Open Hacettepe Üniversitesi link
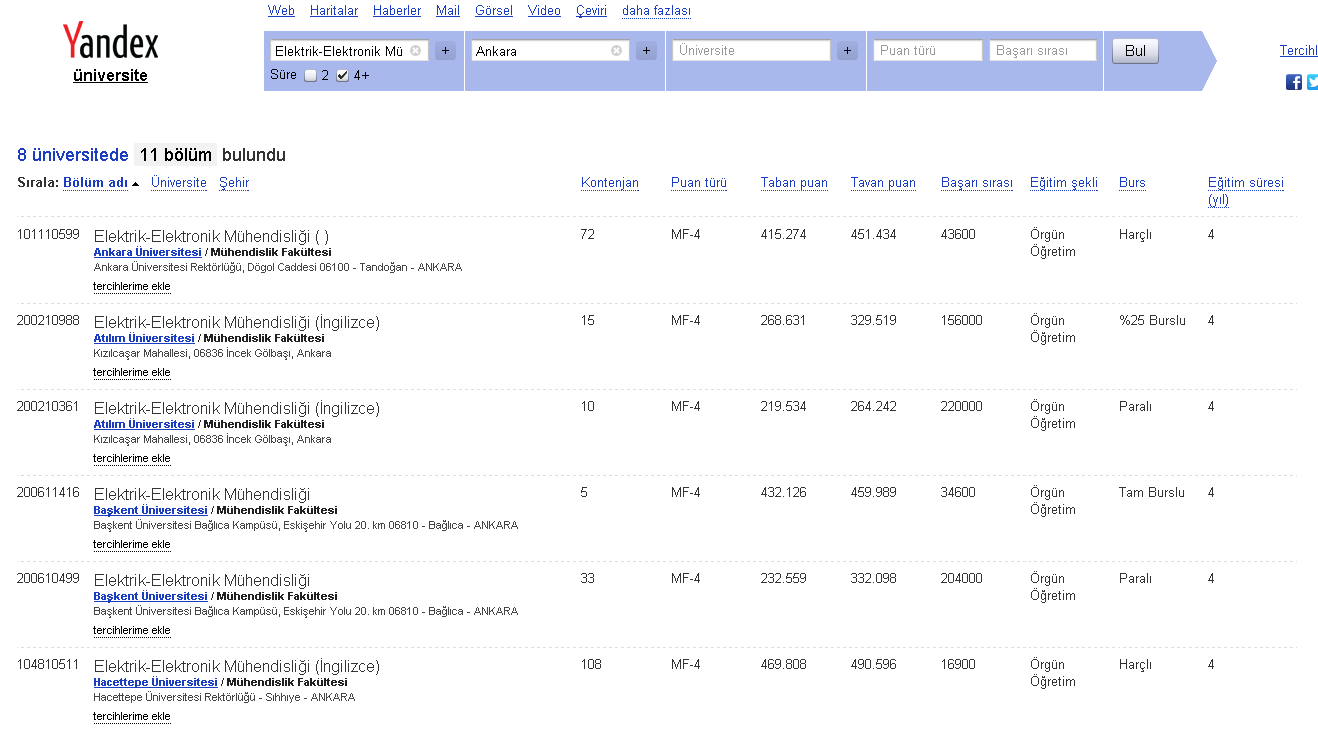The width and height of the screenshot is (1318, 732). tap(155, 683)
